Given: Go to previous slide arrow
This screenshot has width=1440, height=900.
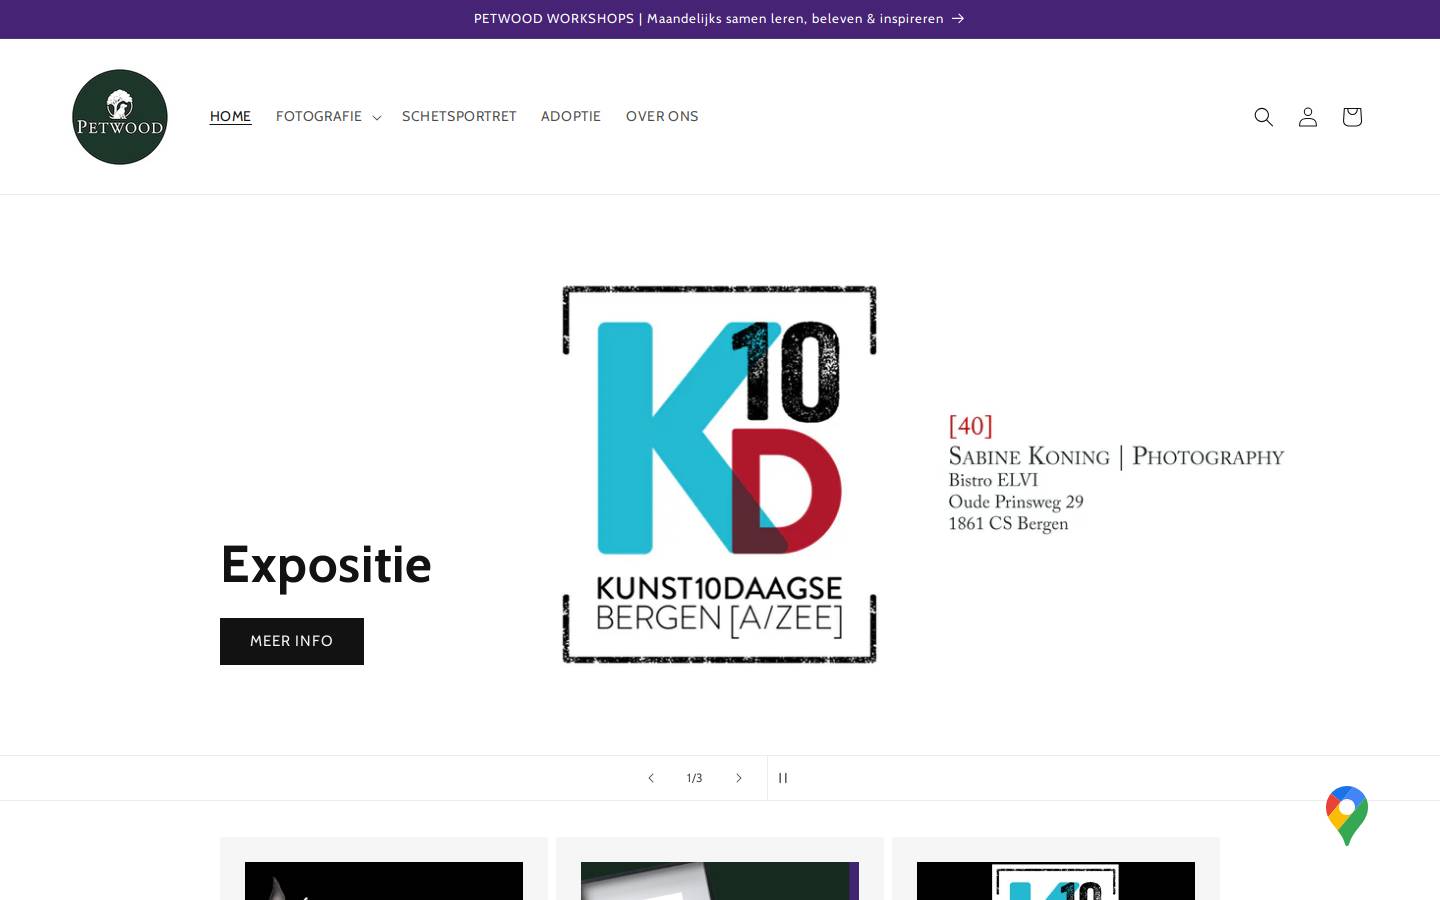Looking at the screenshot, I should click(651, 778).
